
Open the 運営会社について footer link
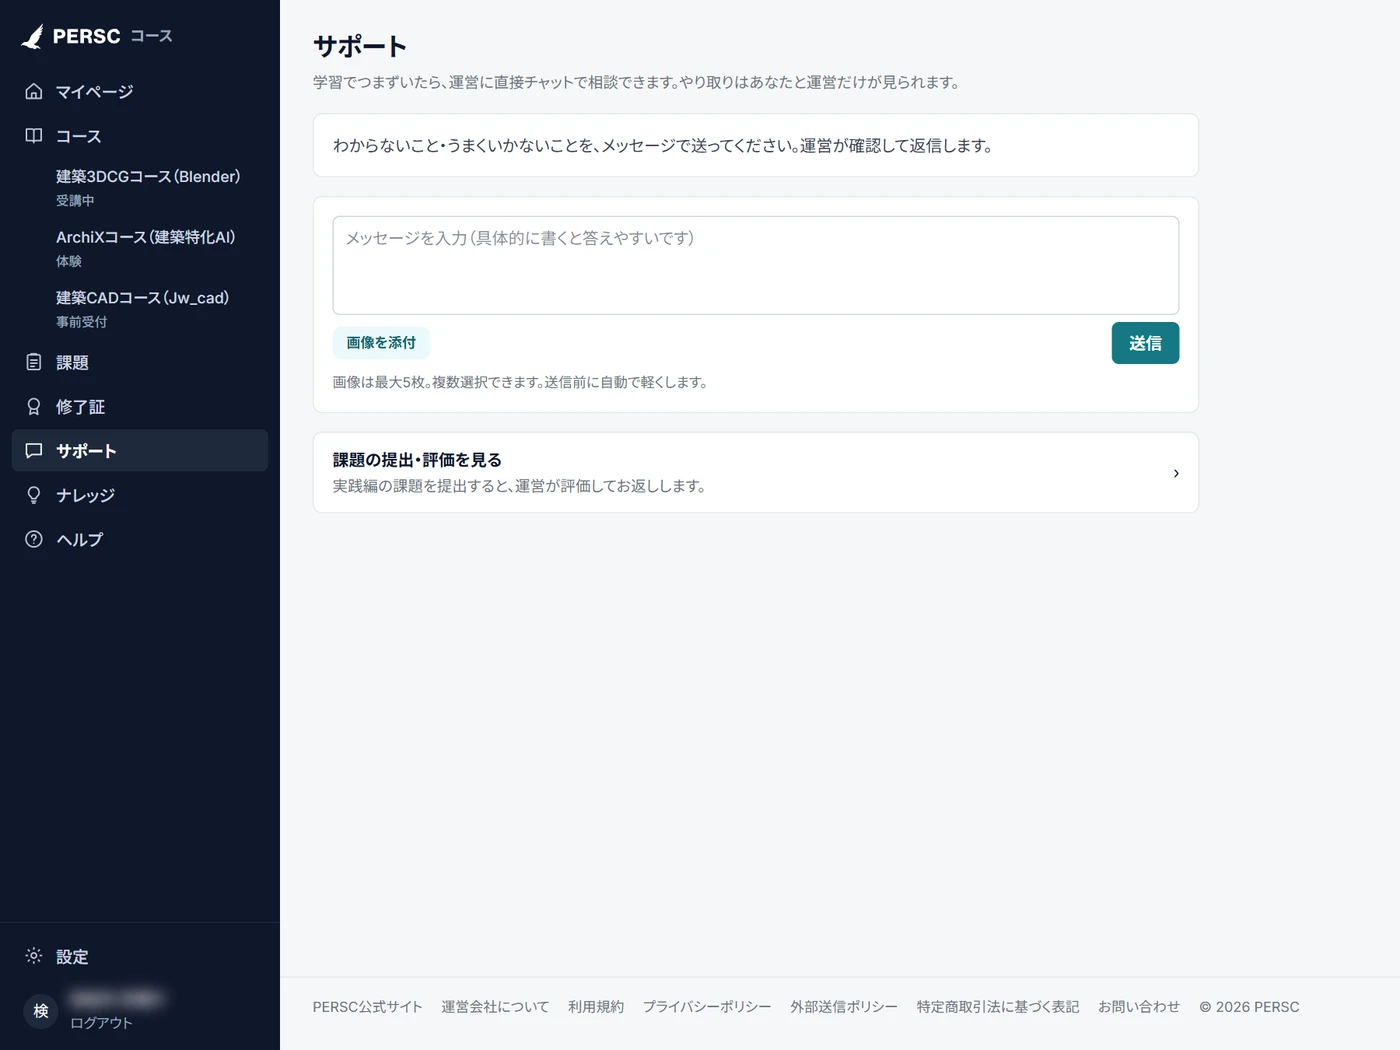coord(495,1007)
